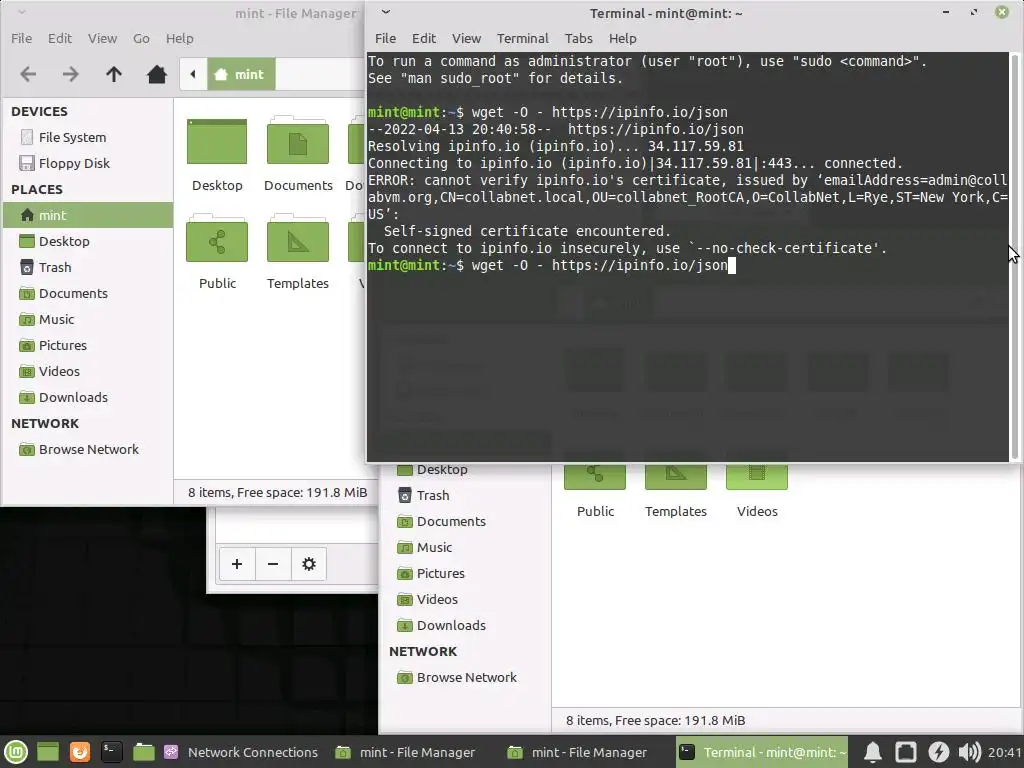The image size is (1024, 768).
Task: Select Documents folder icon in front File Manager
Action: coord(298,142)
